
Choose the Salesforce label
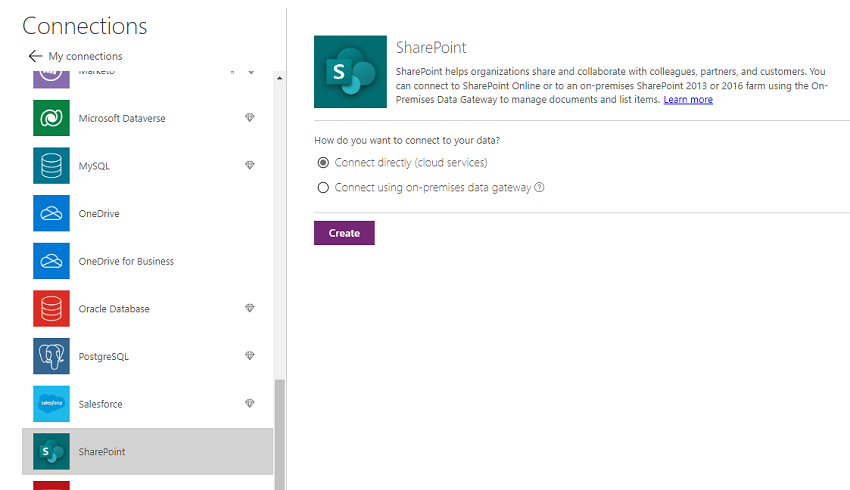click(100, 404)
